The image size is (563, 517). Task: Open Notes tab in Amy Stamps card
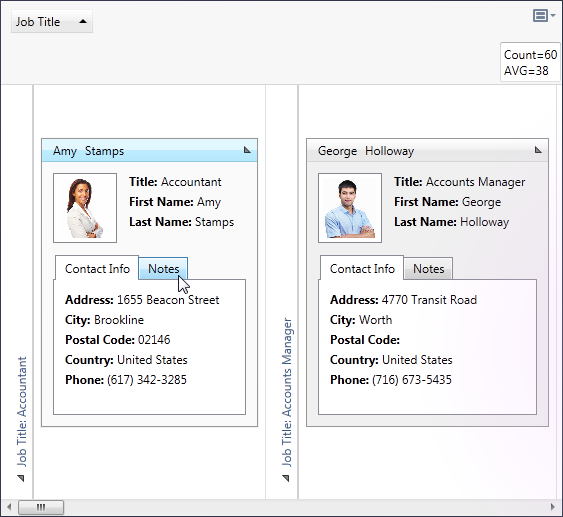163,269
